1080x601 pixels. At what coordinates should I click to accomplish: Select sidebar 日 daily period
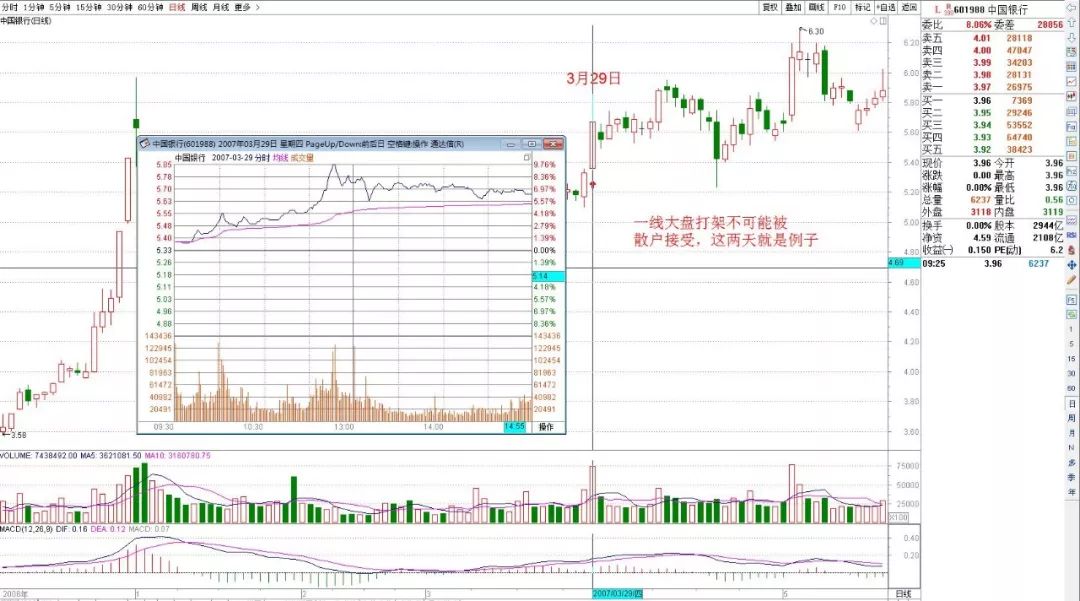point(1071,404)
